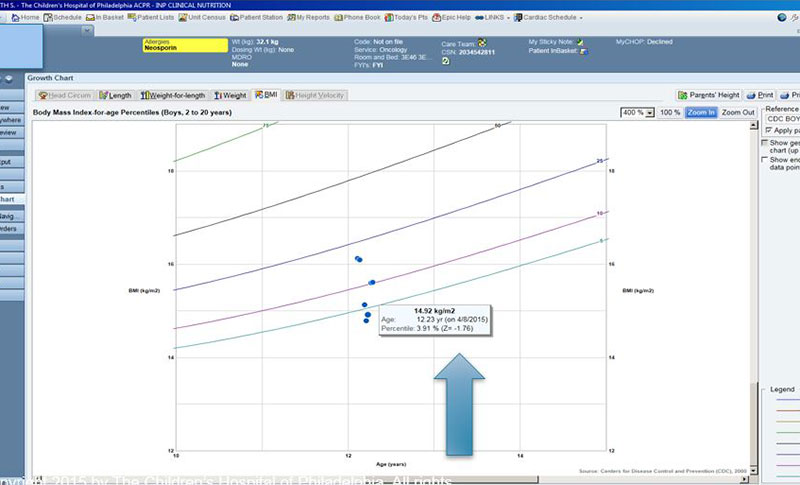Select the Chart item in the left sidebar
Screen dimensions: 800x485
pos(12,199)
